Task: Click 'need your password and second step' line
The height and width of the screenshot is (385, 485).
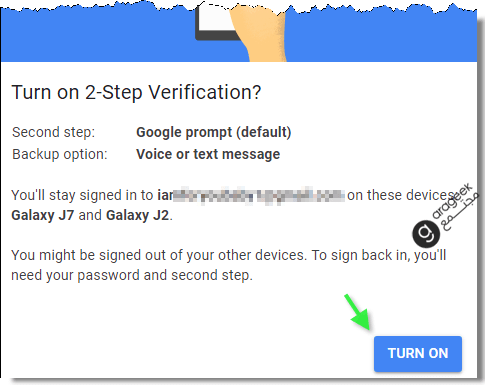Action: [x=132, y=276]
